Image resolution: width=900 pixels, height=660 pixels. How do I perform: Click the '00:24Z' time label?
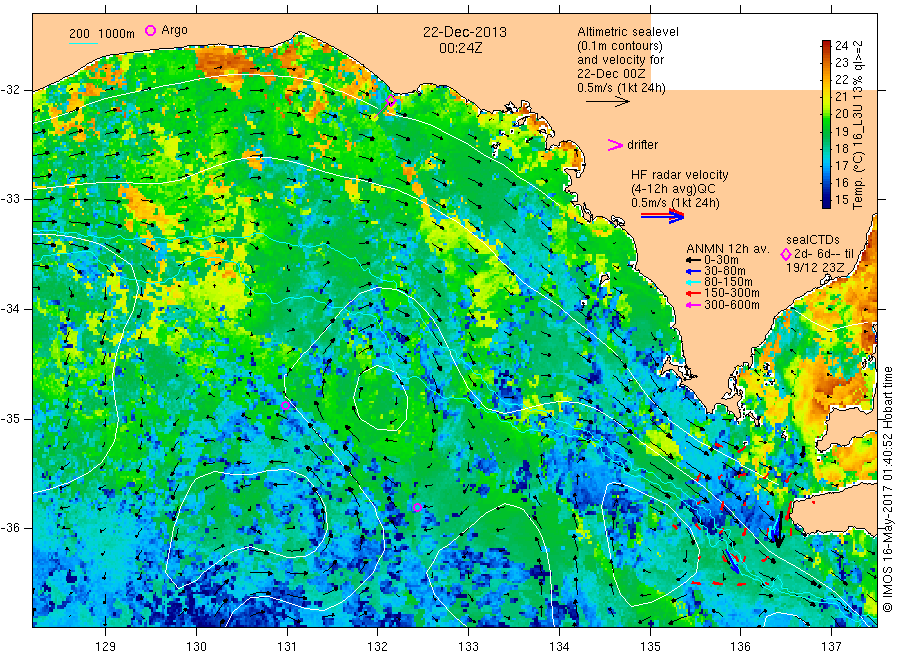(460, 48)
